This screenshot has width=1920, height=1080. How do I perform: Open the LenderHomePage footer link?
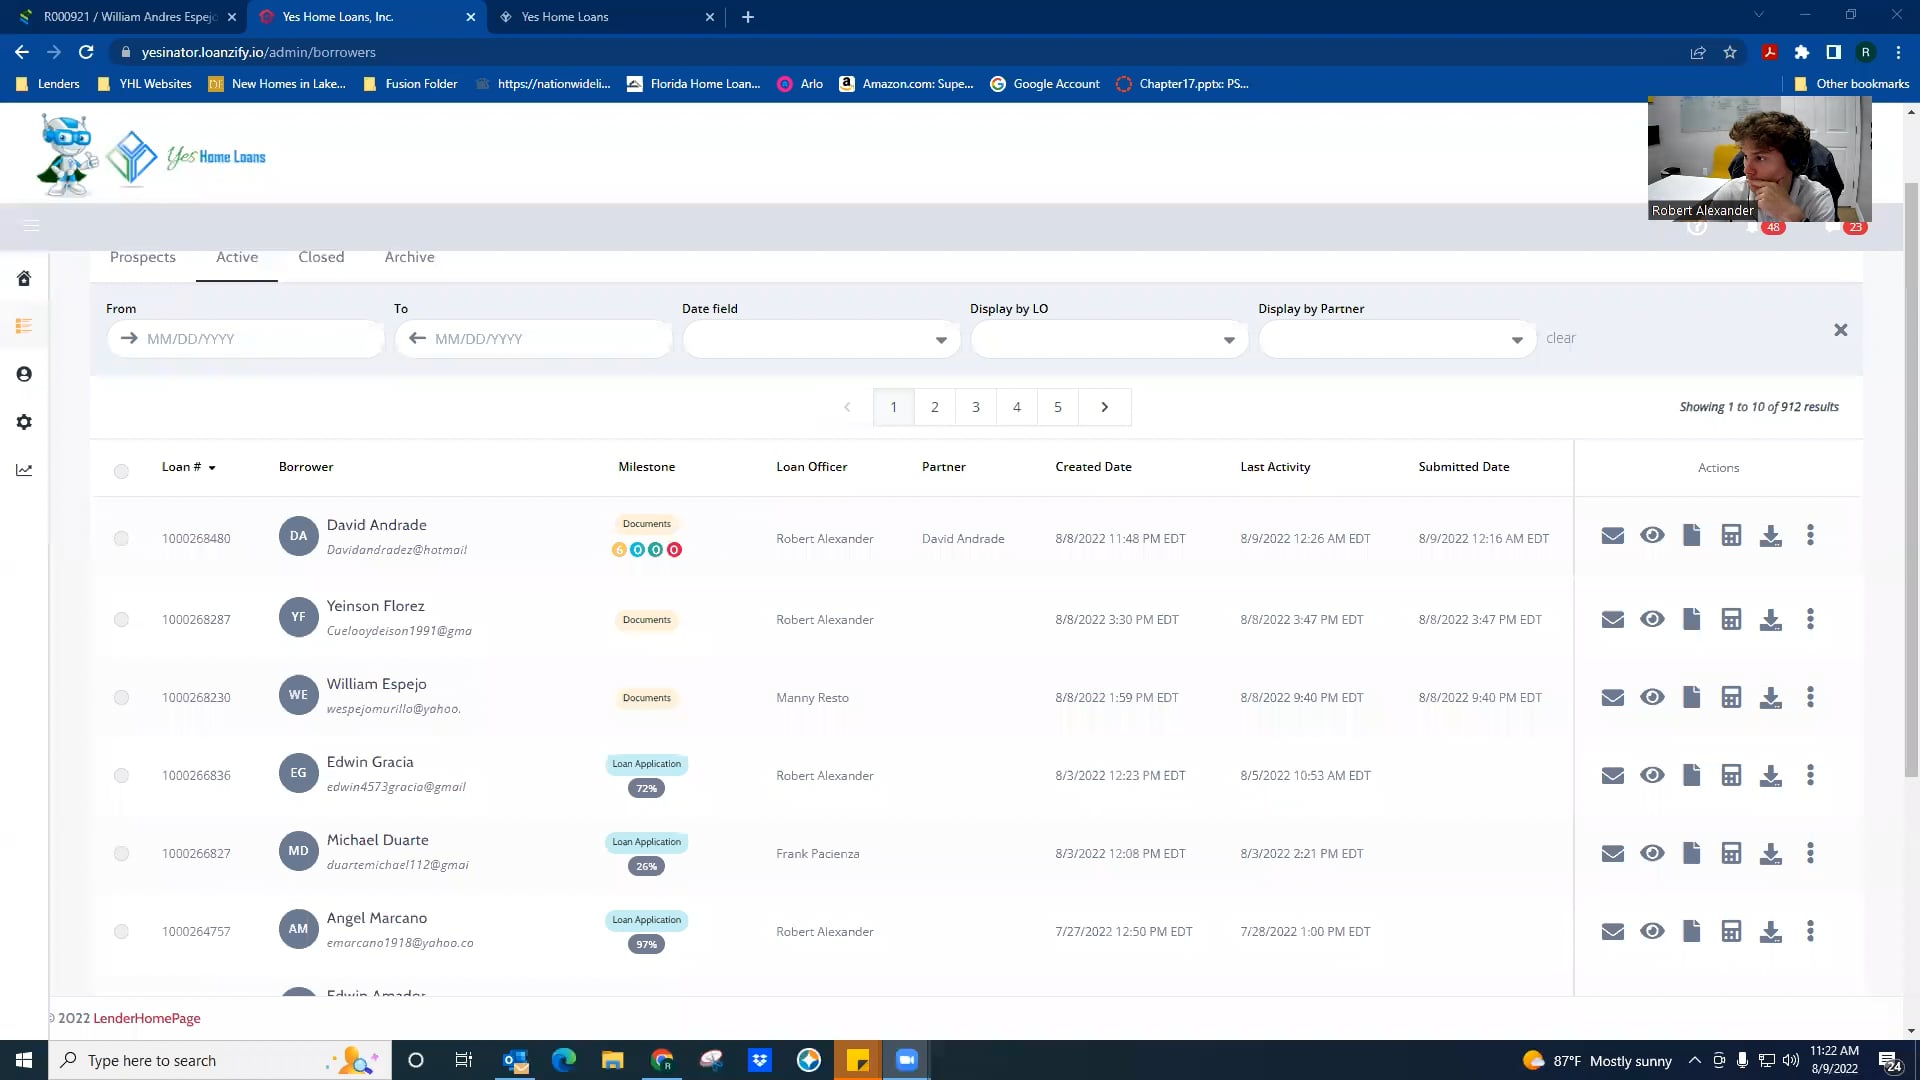(x=147, y=1018)
